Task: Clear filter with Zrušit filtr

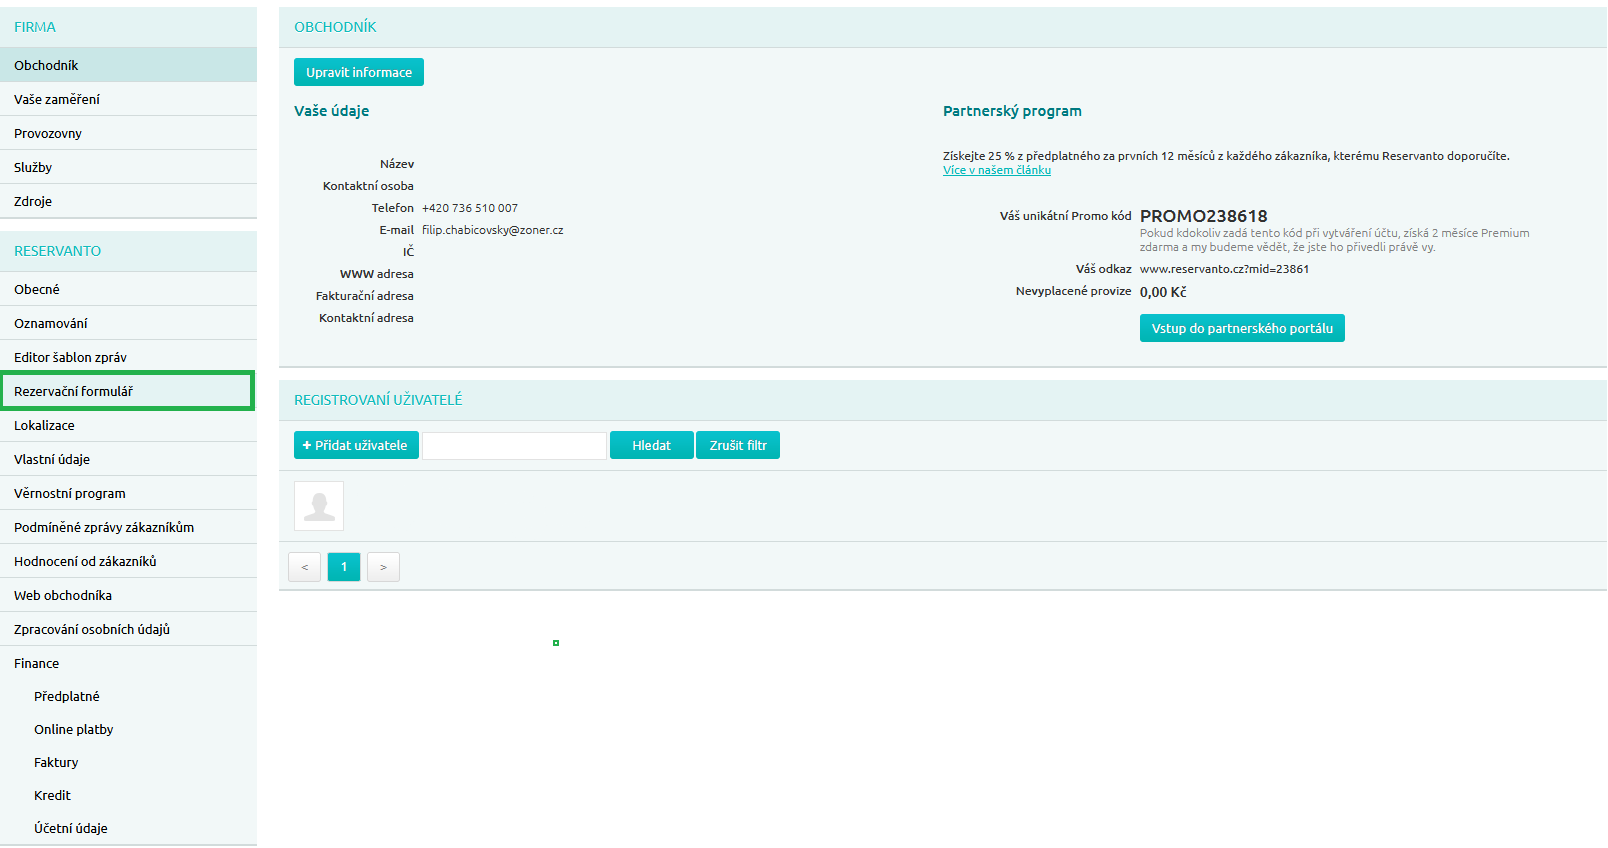Action: tap(738, 445)
